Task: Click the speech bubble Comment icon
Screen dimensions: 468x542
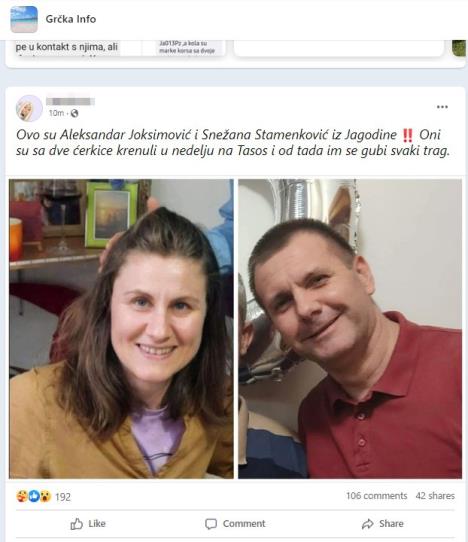Action: tap(211, 524)
